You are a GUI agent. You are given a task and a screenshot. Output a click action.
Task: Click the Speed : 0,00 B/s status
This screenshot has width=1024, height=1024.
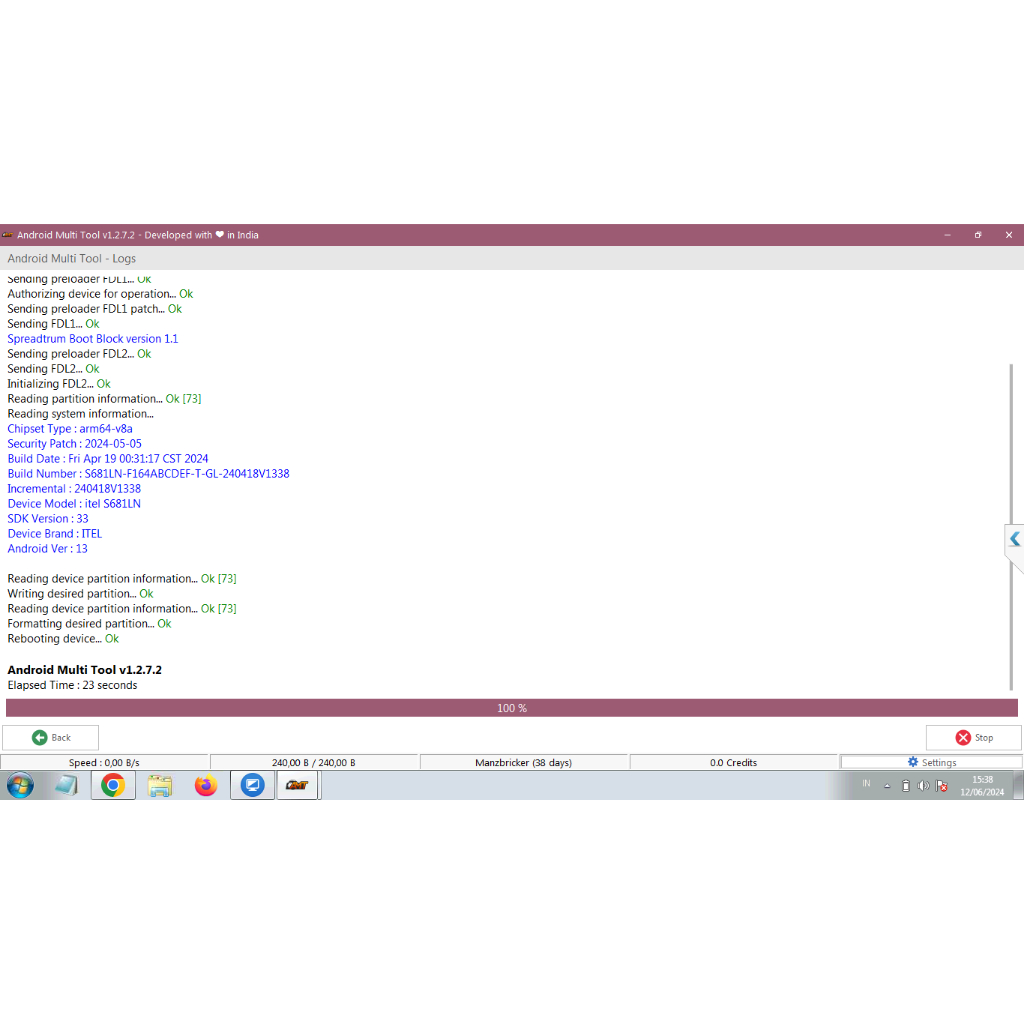(104, 762)
